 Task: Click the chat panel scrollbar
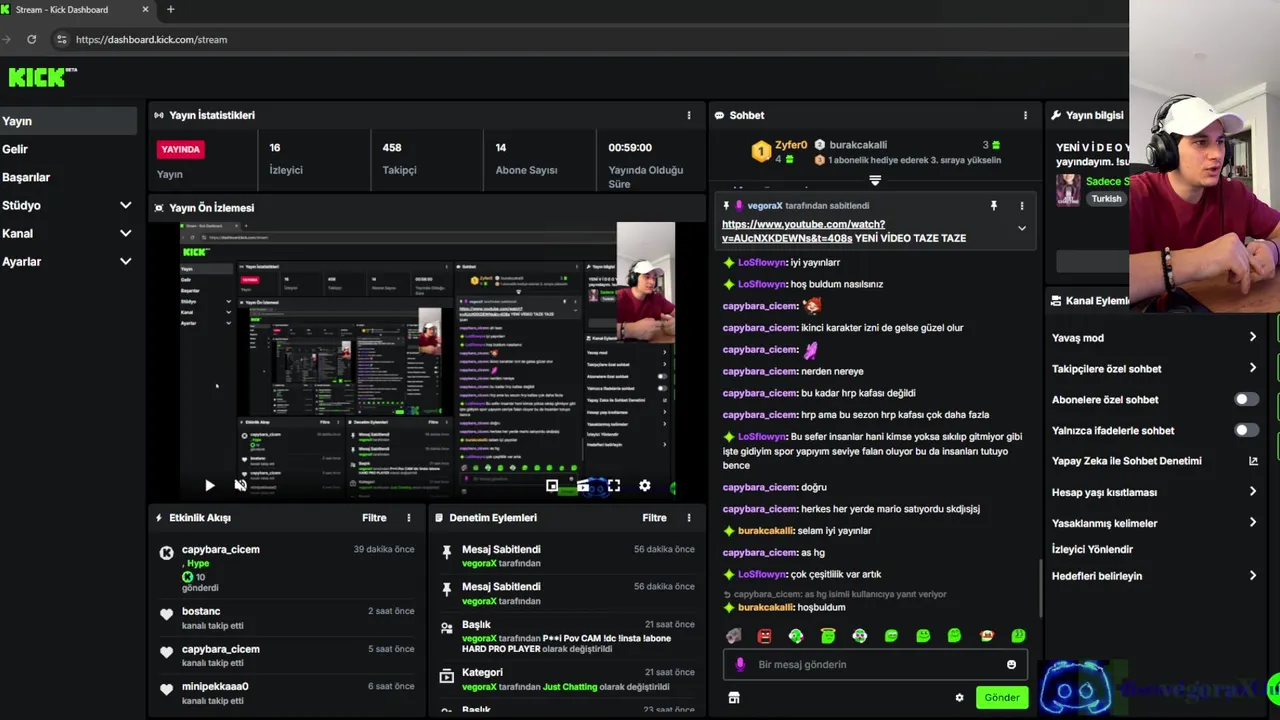(1040, 590)
